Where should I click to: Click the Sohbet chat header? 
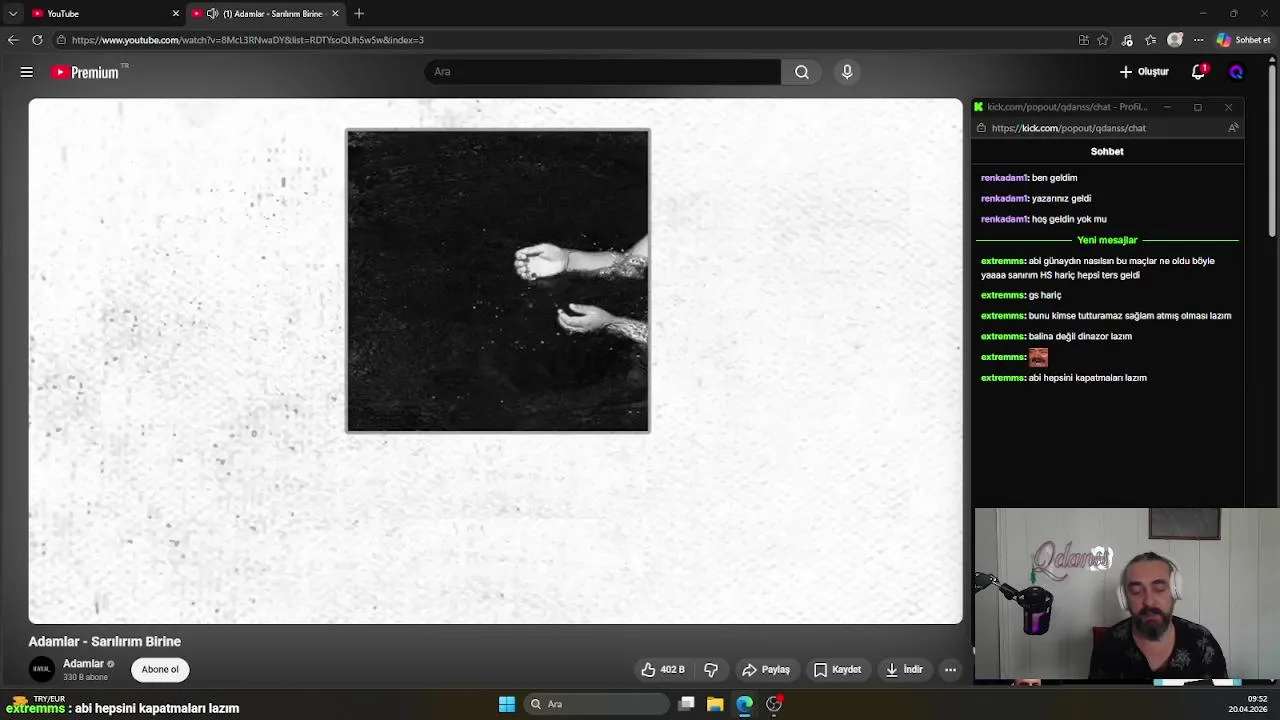coord(1107,151)
